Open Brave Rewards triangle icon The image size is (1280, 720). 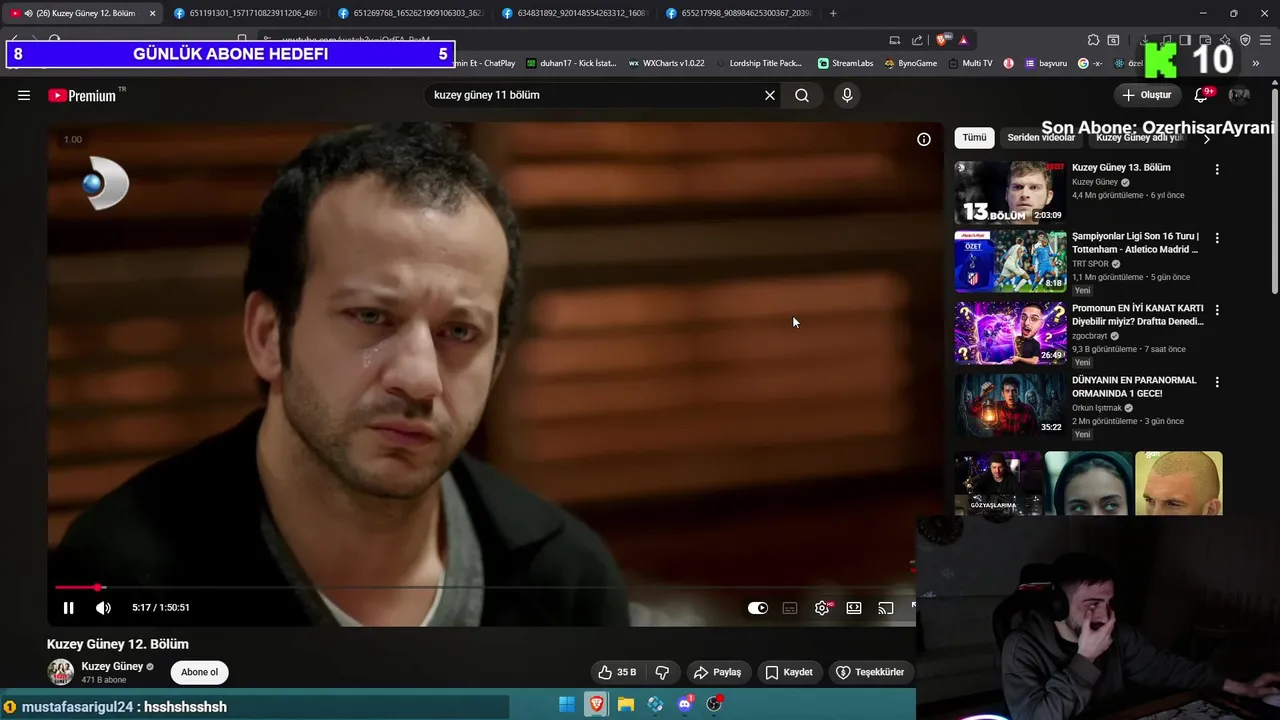click(x=963, y=40)
